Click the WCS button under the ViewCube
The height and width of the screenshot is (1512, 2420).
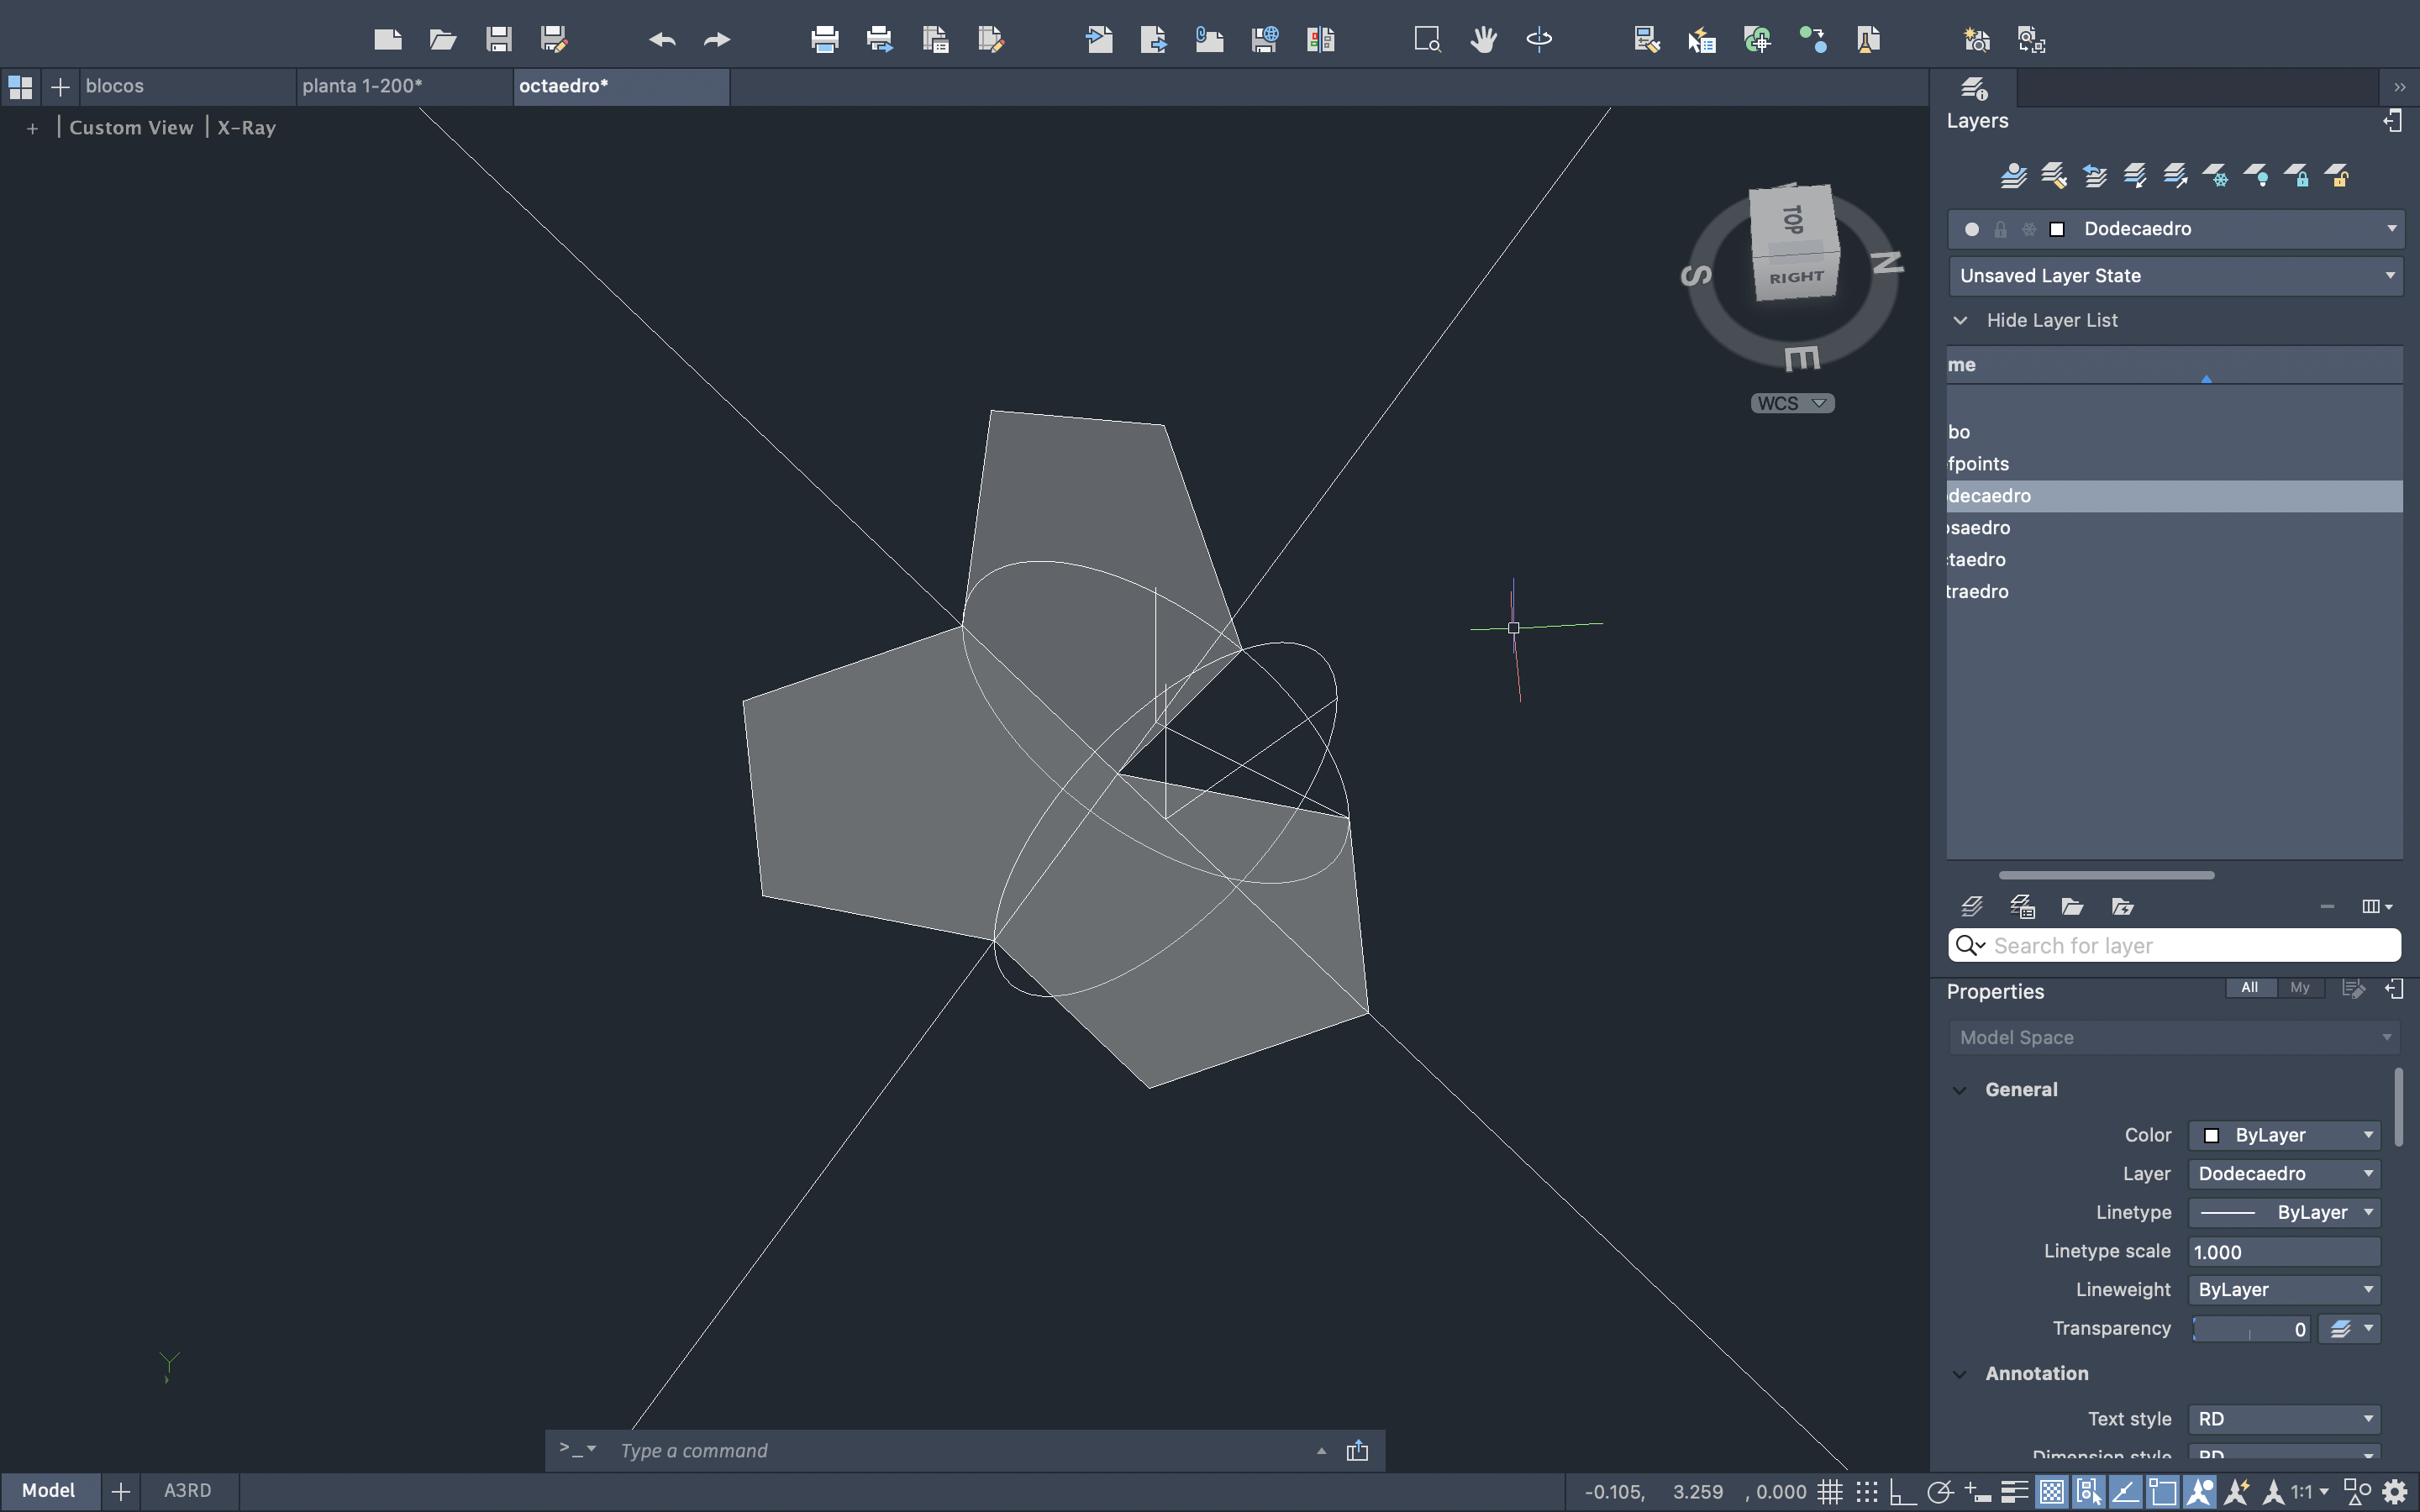[x=1791, y=403]
